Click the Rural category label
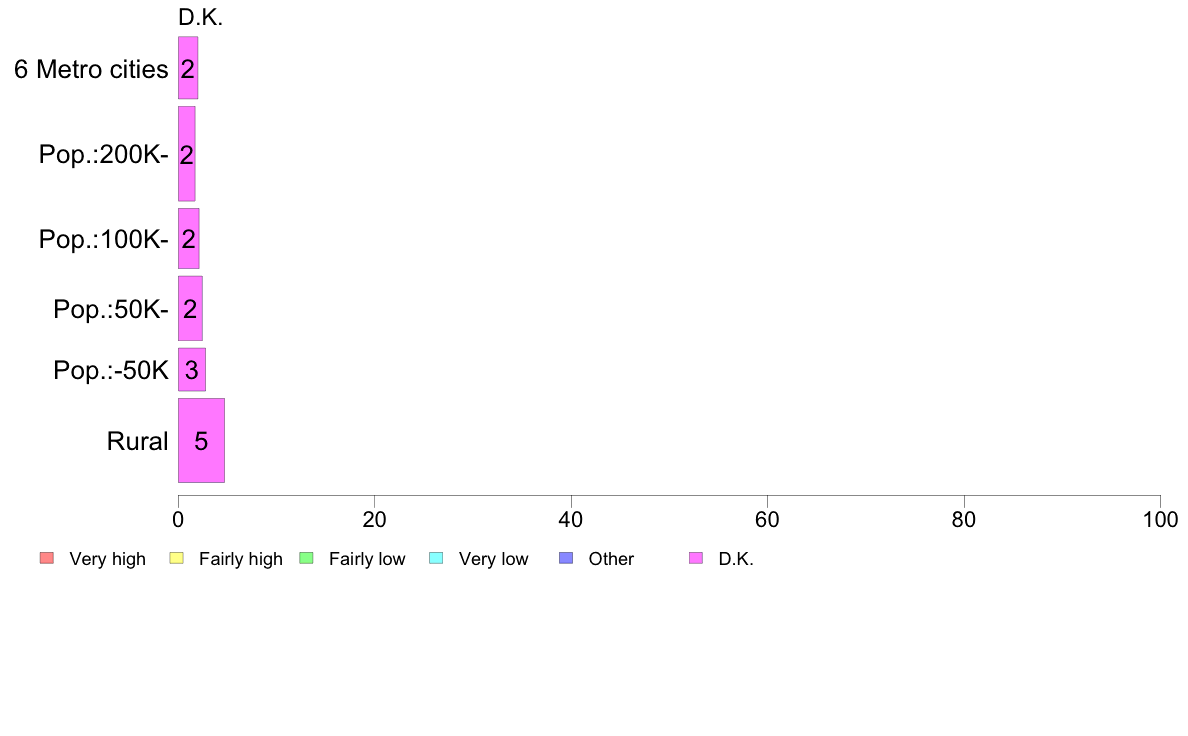Screen dimensions: 1188x736 pos(137,441)
